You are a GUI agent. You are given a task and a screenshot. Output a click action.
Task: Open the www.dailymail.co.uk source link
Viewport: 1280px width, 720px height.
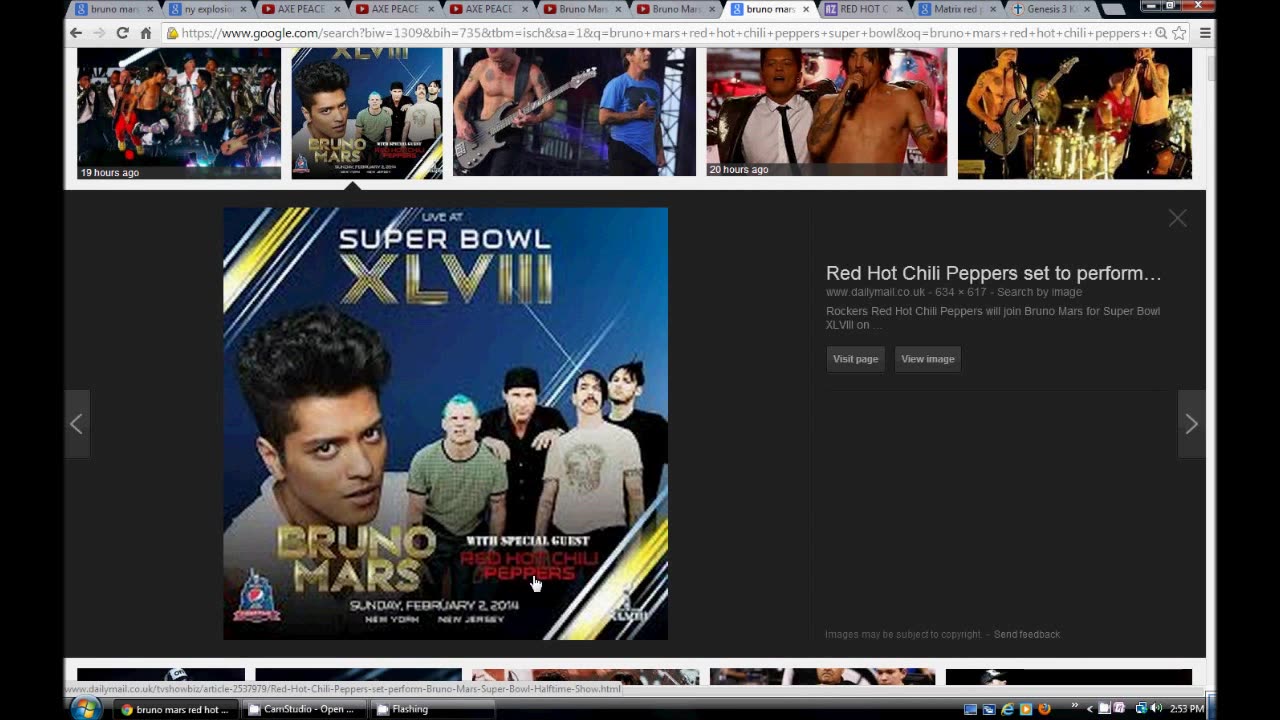click(x=875, y=292)
